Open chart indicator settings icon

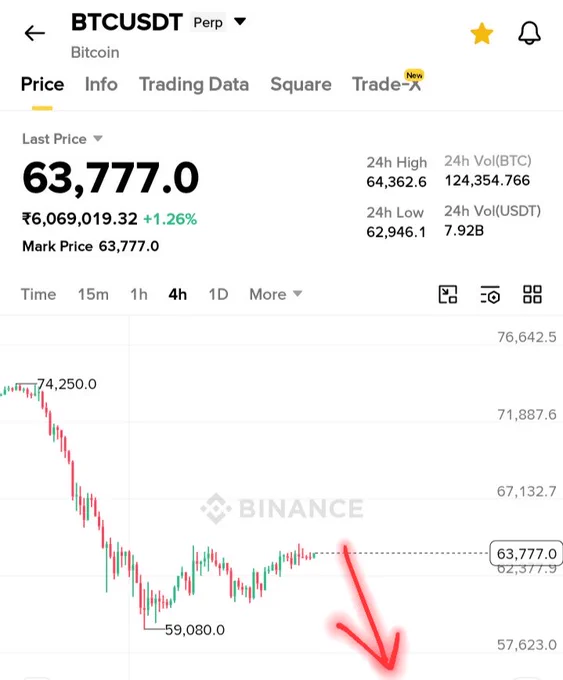pos(490,294)
